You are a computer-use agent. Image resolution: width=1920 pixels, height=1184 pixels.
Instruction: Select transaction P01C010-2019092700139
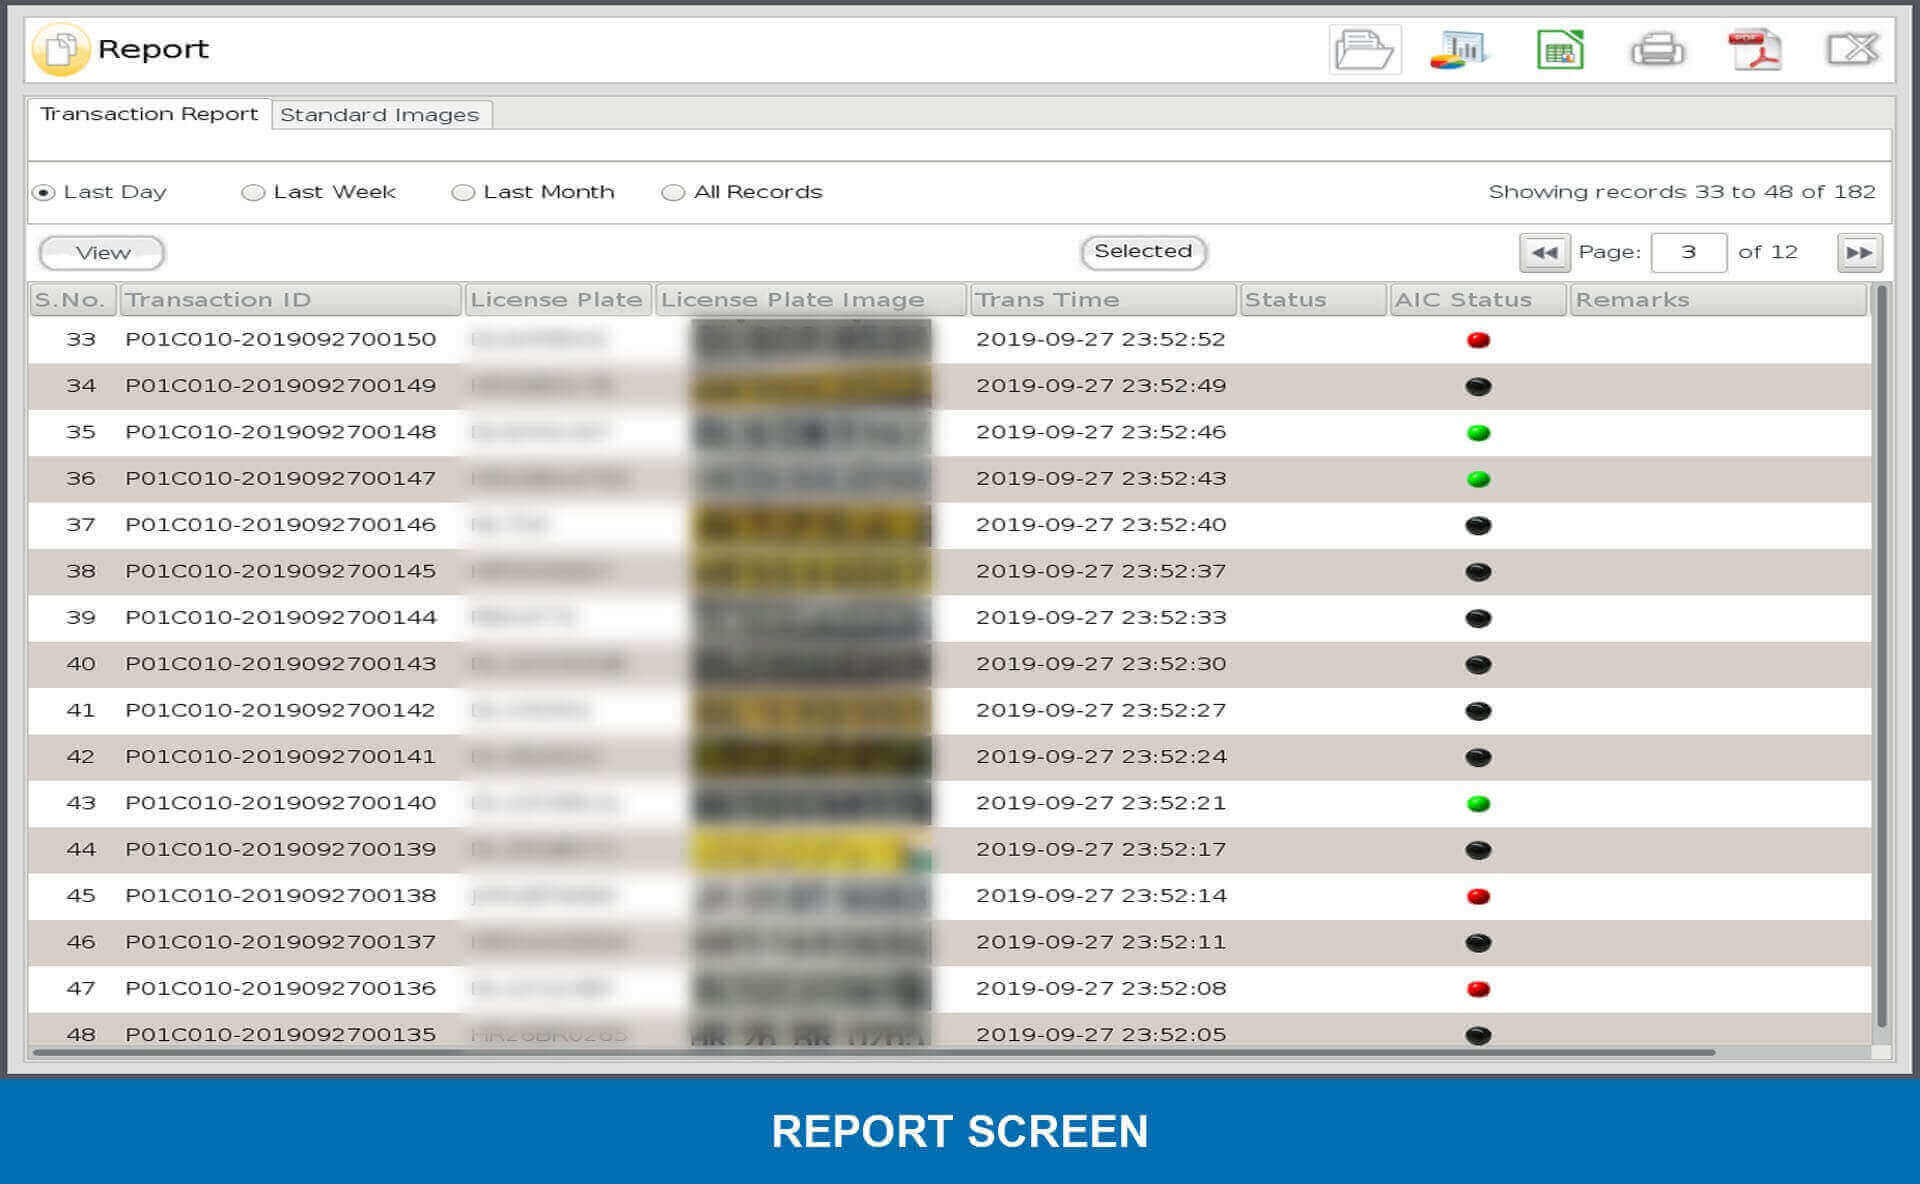(281, 849)
